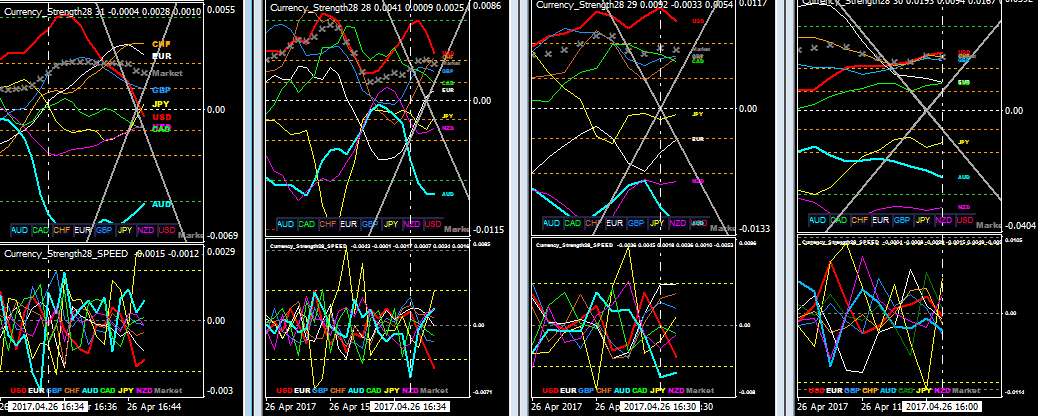
Task: Click the 2017.04.26 16:00 time label
Action: click(943, 406)
